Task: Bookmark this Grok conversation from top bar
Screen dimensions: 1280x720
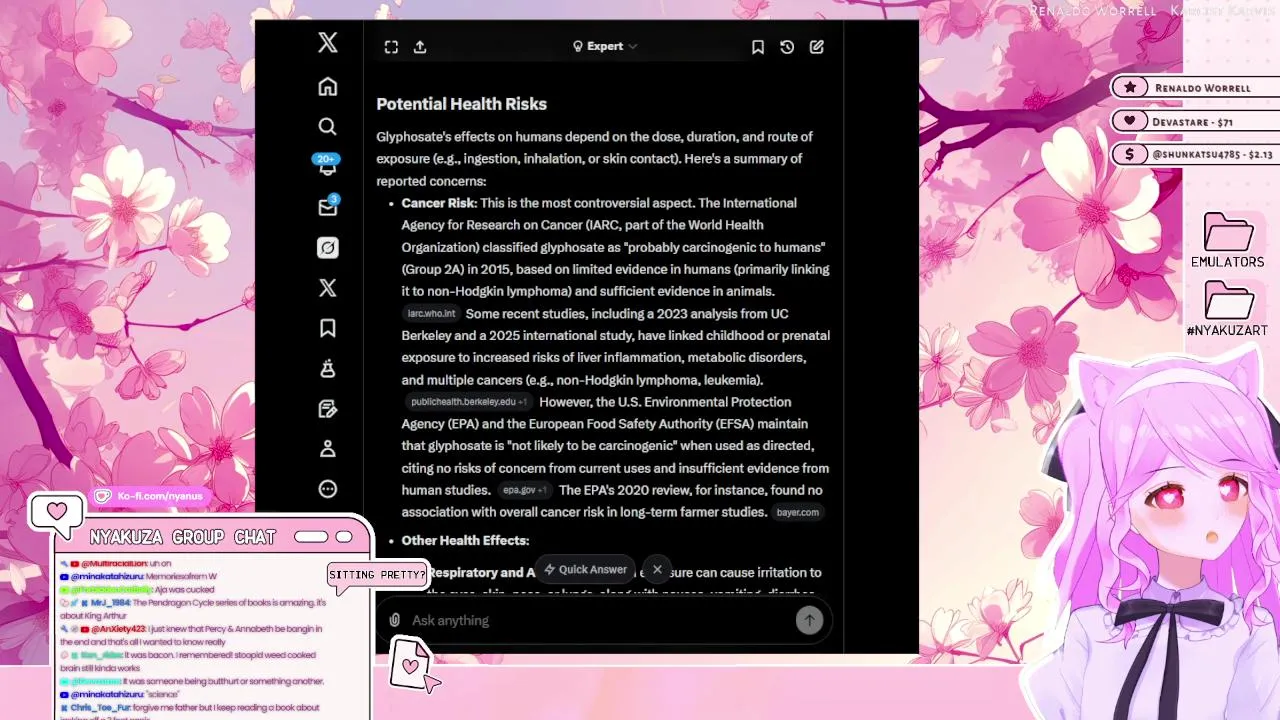Action: [758, 47]
